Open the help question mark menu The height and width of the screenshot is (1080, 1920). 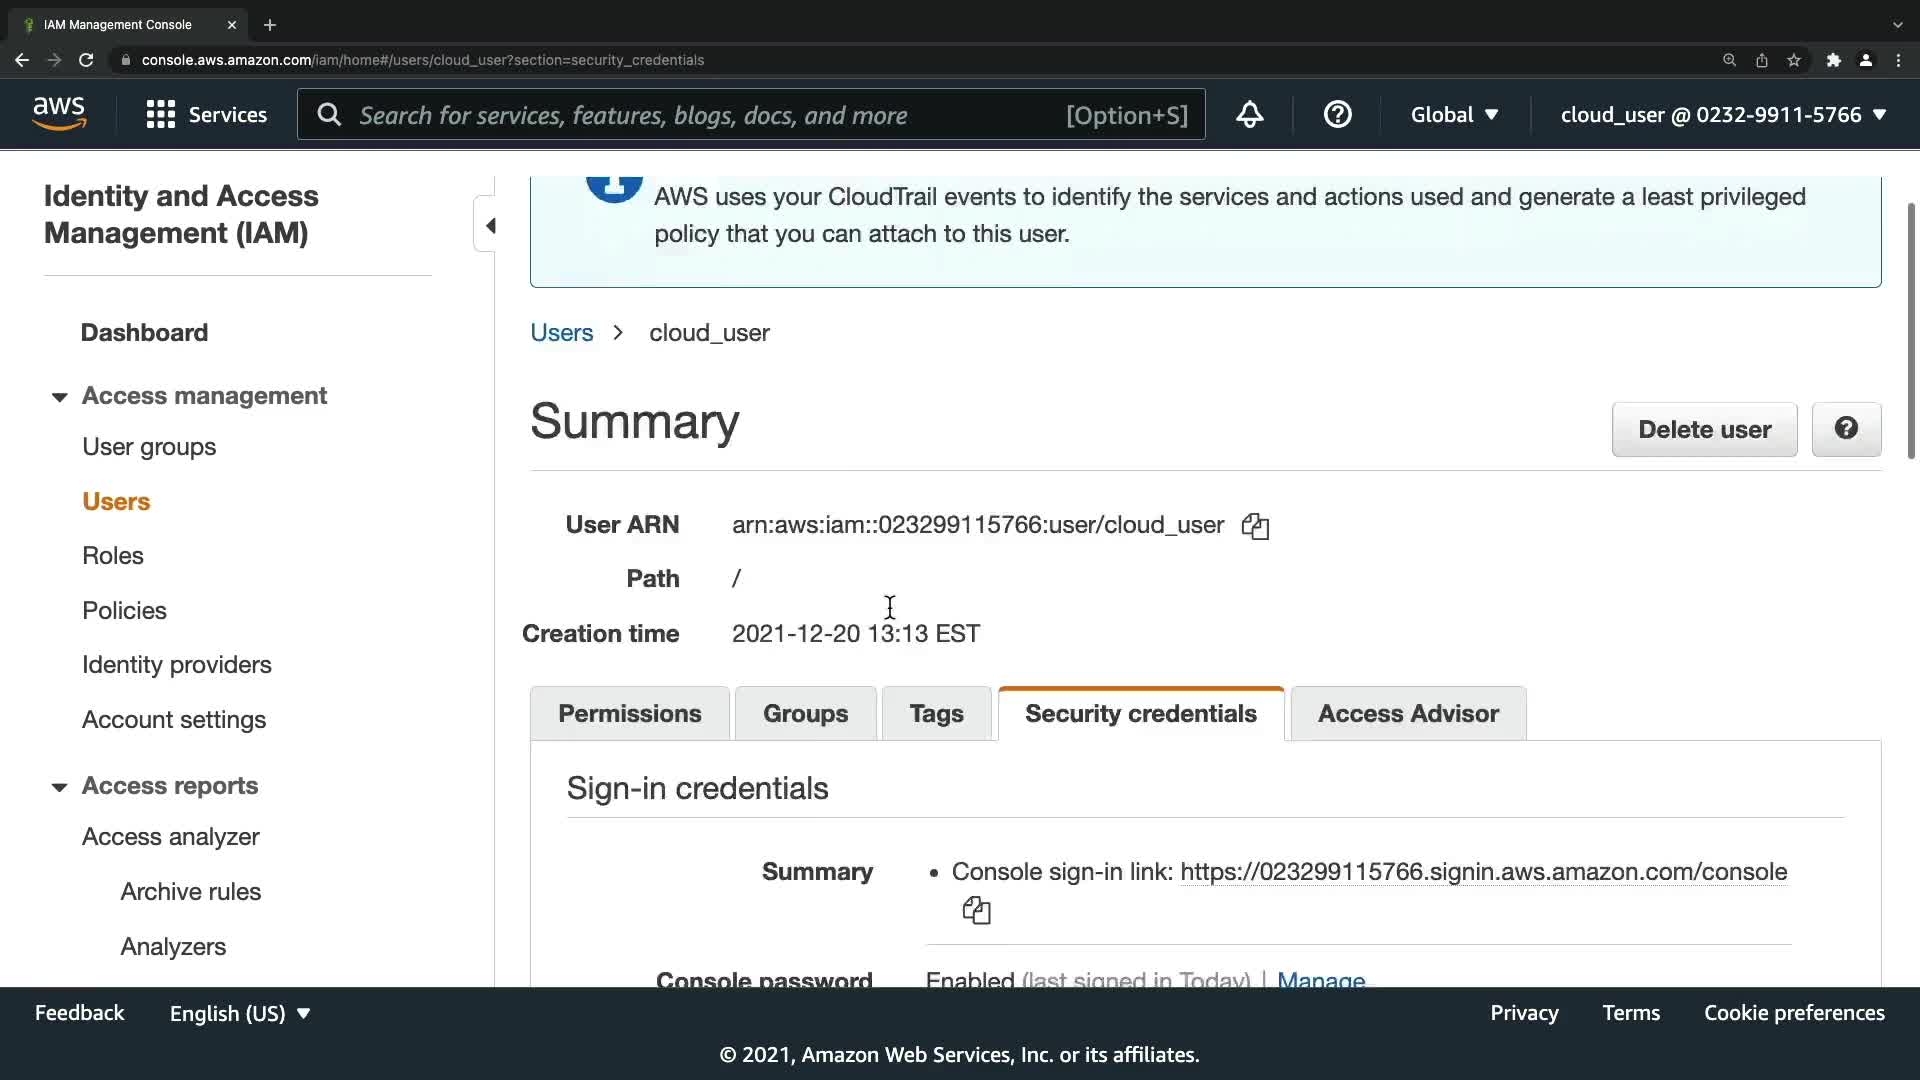[x=1337, y=115]
